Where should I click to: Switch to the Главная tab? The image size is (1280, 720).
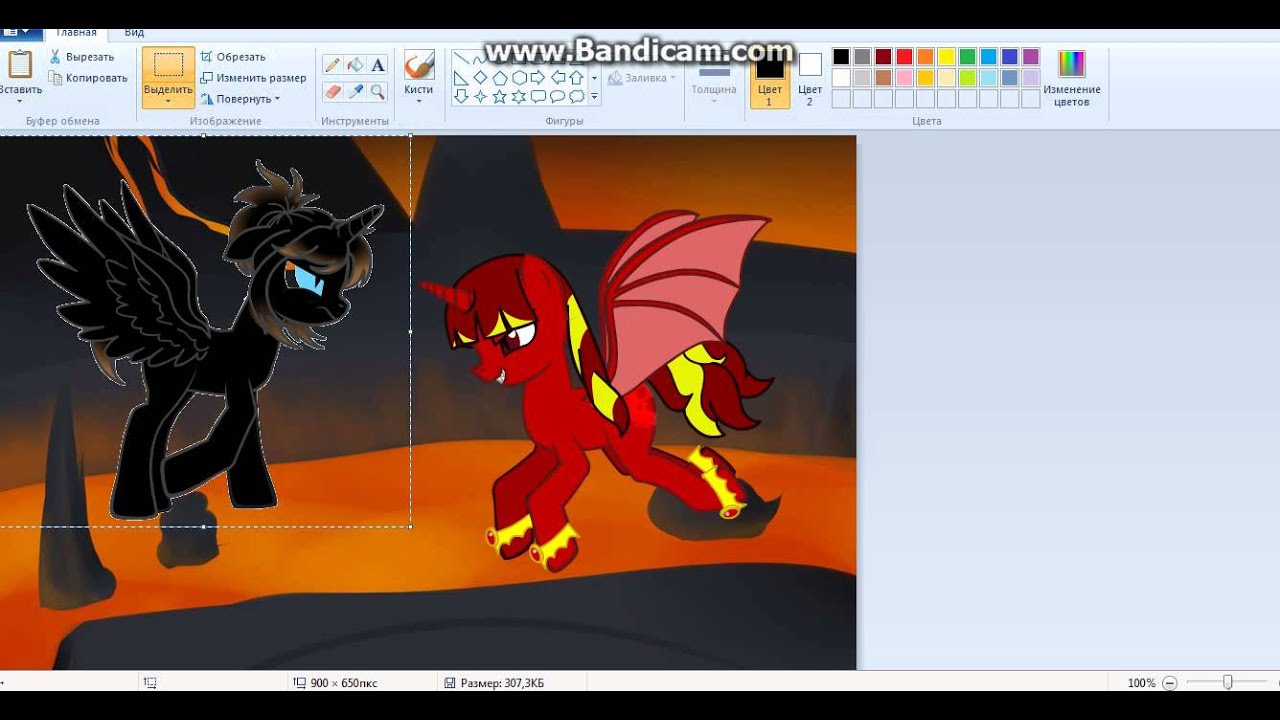(77, 33)
